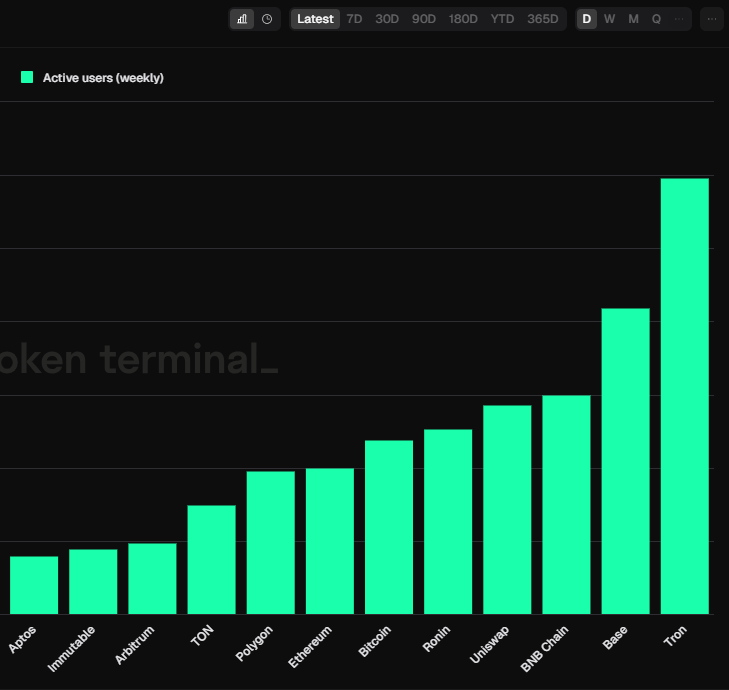Click the Active users (weekly) legend label
The height and width of the screenshot is (690, 729).
click(103, 78)
